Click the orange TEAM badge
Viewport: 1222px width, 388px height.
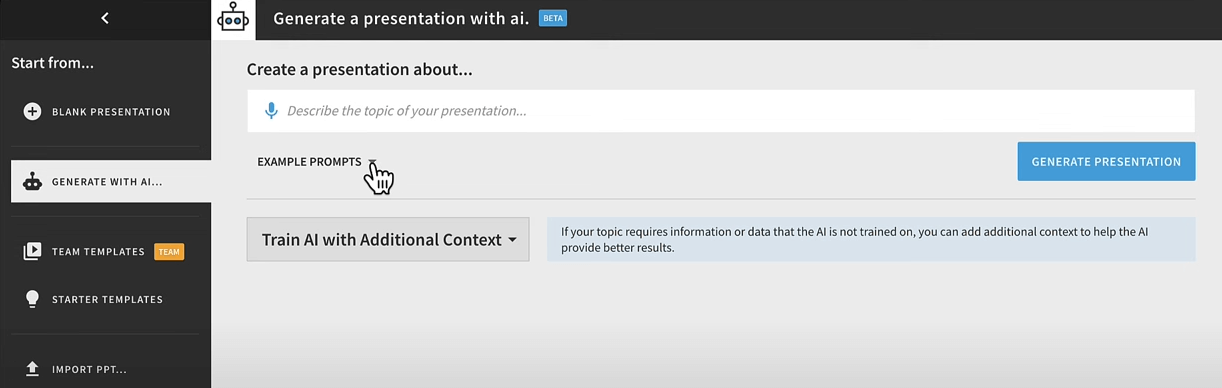coord(169,252)
